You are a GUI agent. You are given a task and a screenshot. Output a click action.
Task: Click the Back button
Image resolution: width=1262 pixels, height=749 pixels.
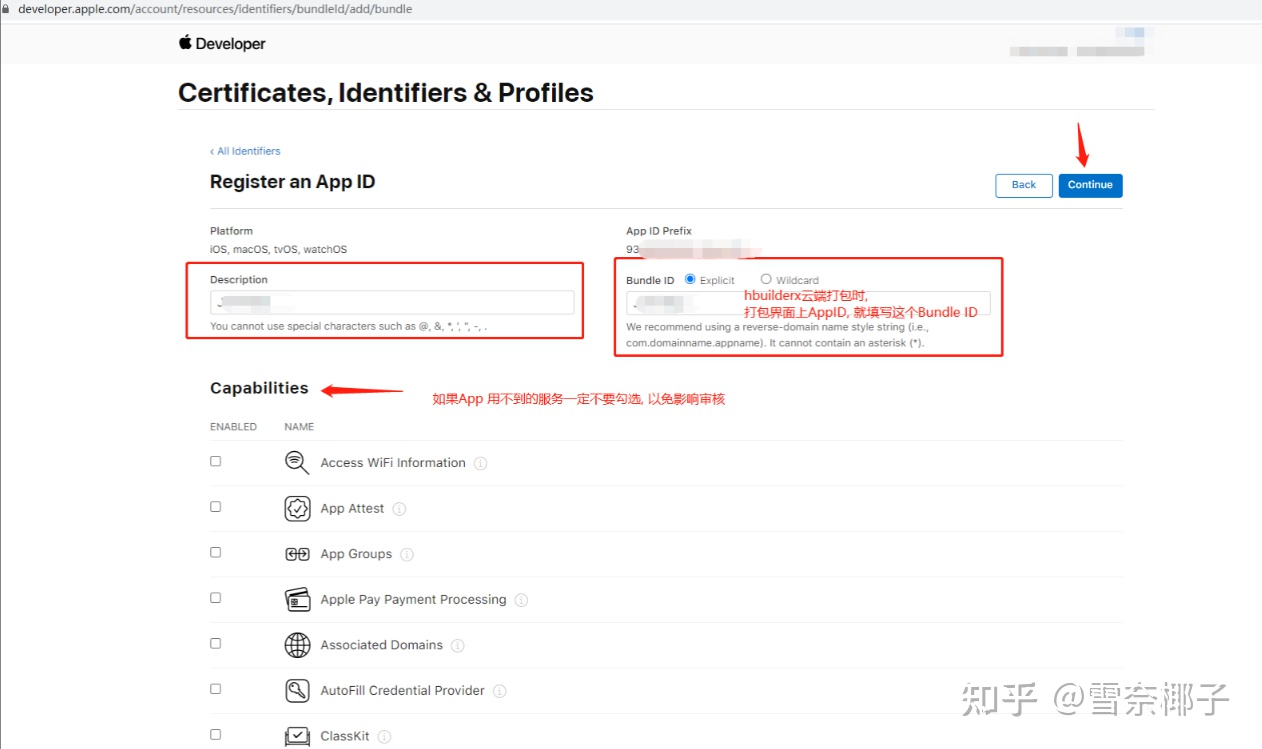1024,185
